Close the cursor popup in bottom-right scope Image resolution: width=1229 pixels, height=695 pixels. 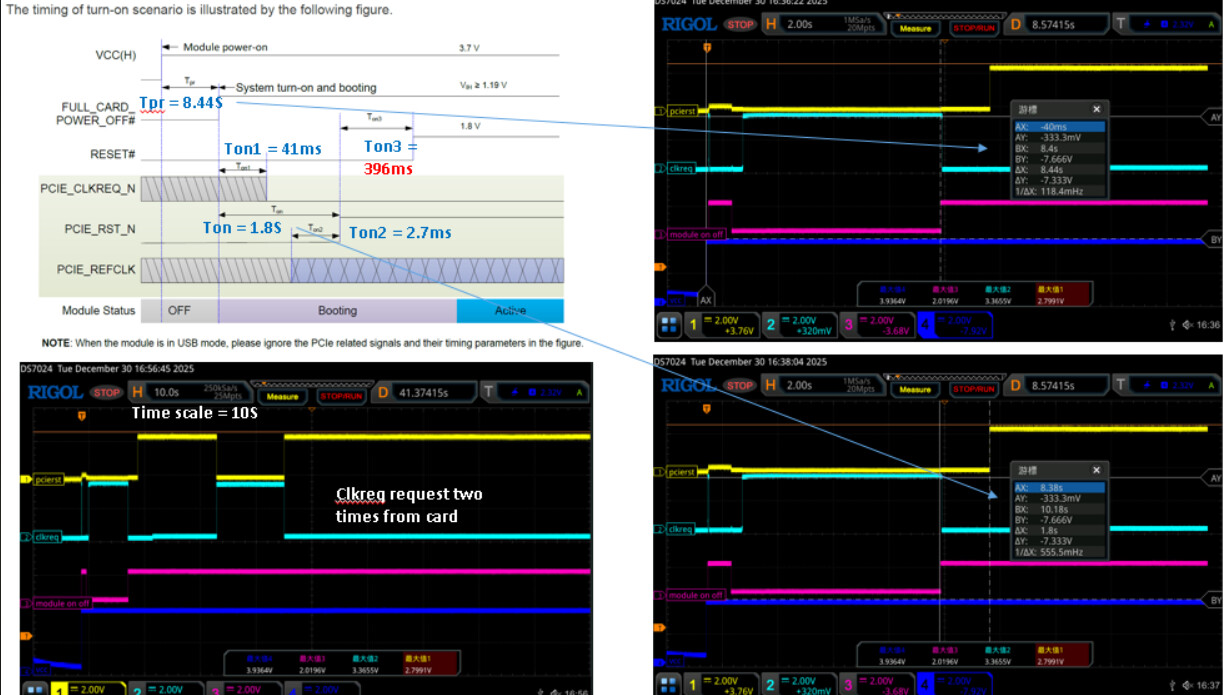[x=1096, y=470]
